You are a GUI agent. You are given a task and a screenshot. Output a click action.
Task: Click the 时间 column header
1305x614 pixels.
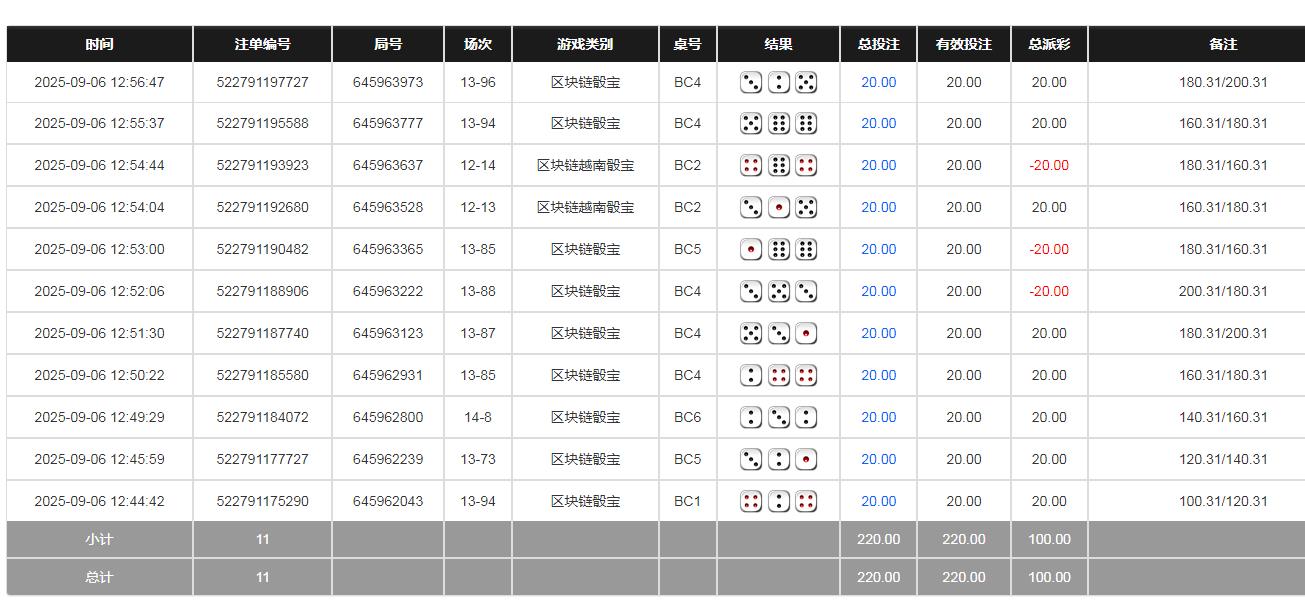click(100, 44)
